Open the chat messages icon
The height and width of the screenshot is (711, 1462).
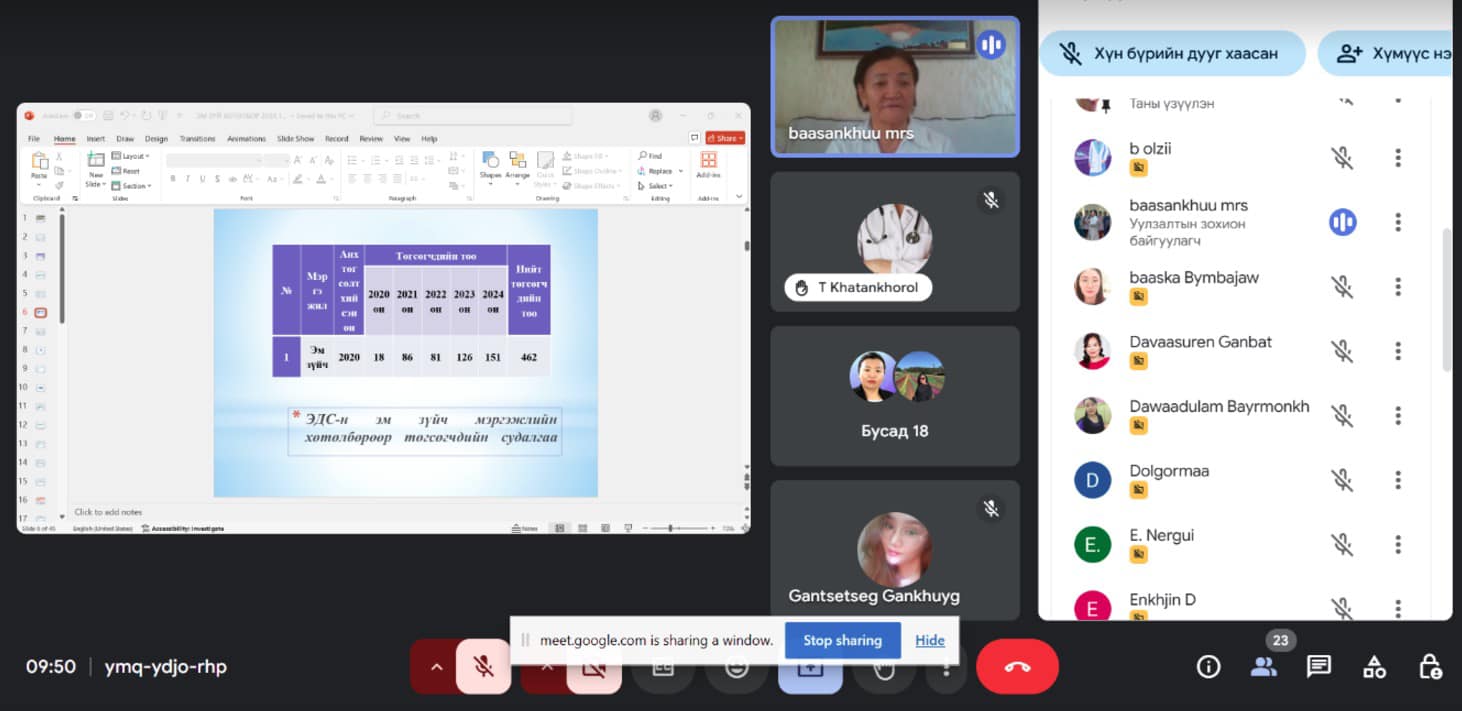(1319, 667)
